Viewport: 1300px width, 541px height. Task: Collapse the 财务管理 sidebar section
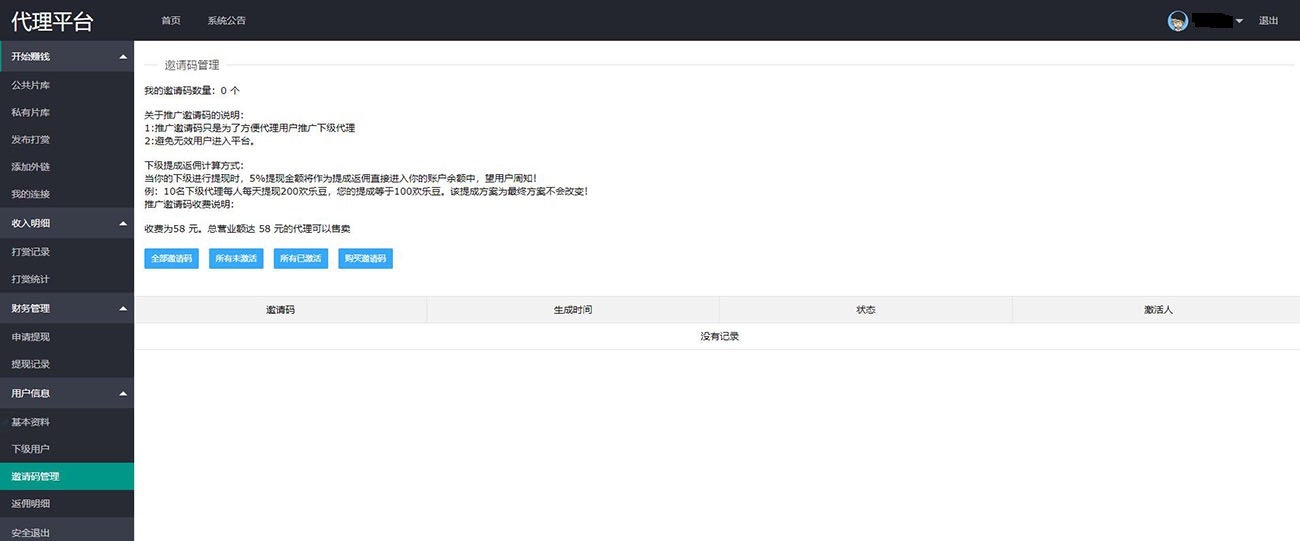point(67,309)
